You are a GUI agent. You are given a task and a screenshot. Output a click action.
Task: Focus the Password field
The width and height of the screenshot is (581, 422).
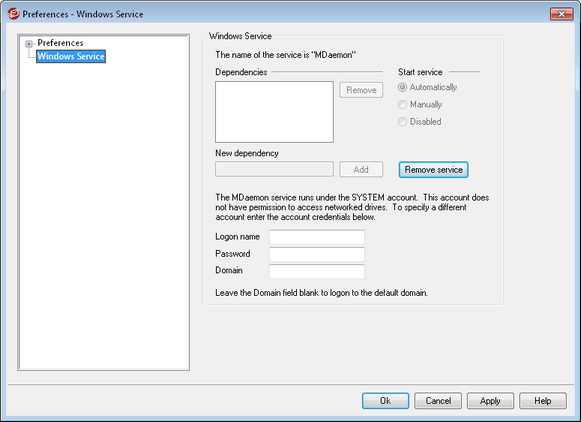317,254
